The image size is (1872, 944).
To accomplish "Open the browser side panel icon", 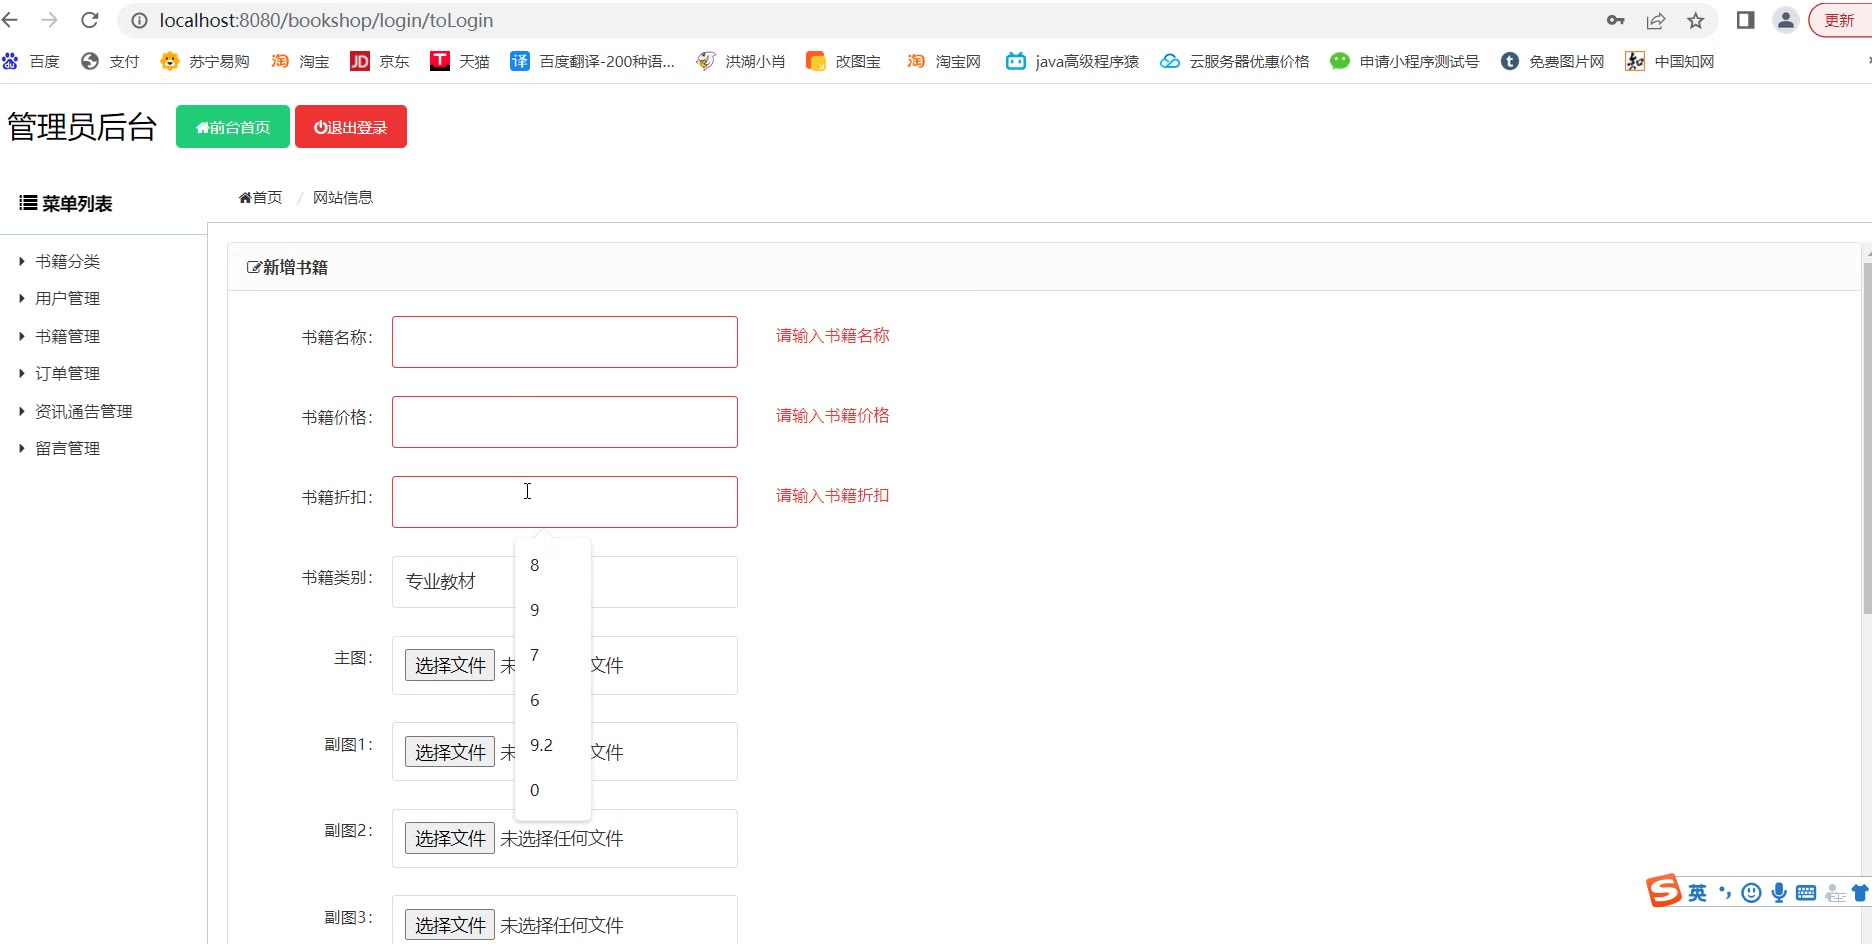I will pos(1745,20).
